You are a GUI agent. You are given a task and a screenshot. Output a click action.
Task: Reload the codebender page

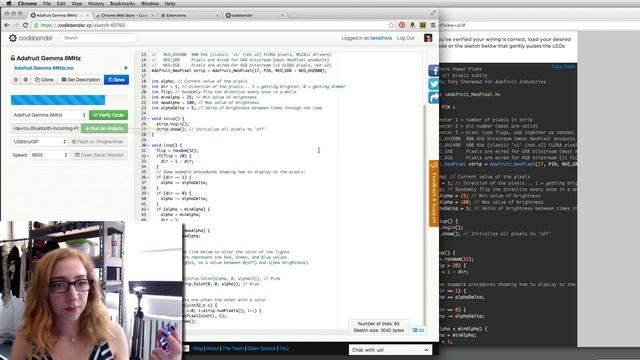click(x=25, y=25)
